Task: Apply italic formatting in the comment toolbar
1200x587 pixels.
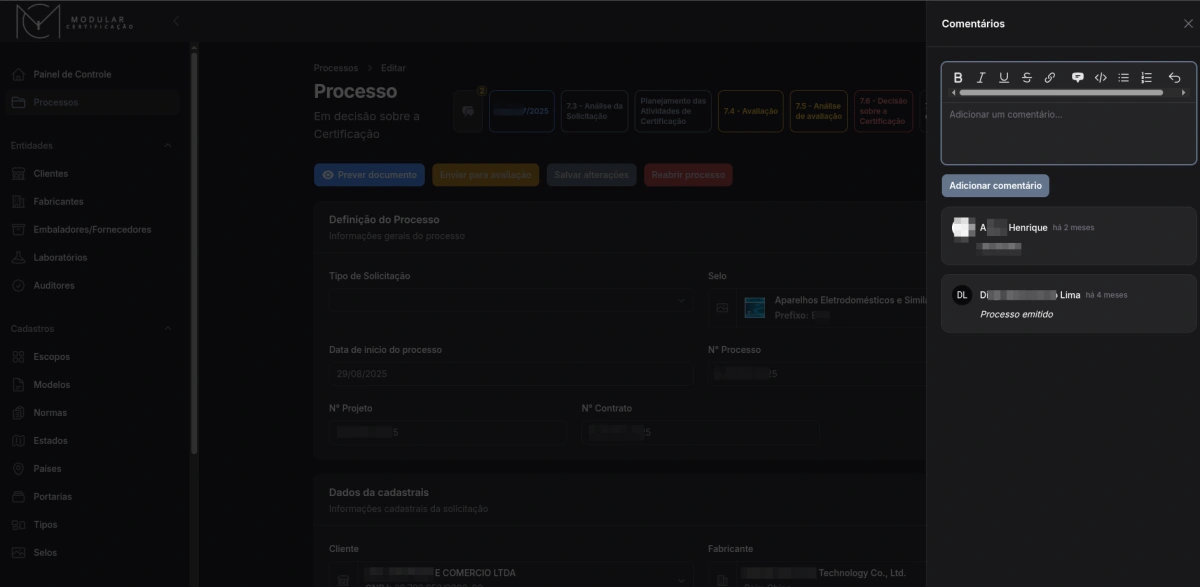Action: point(981,77)
